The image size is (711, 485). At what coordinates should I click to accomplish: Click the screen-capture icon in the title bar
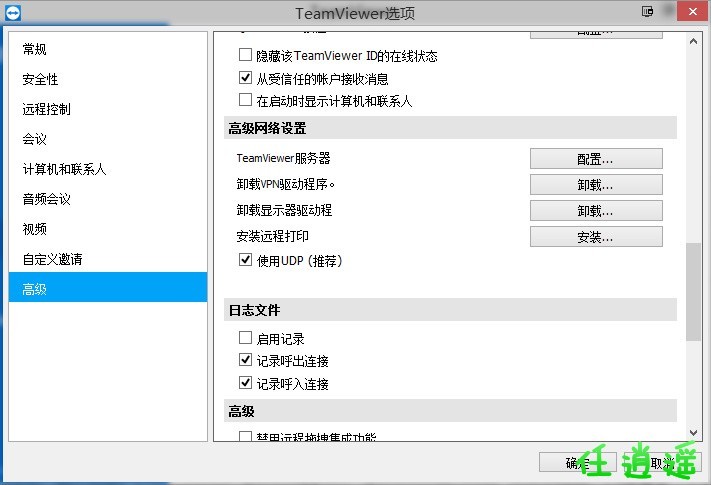pyautogui.click(x=648, y=11)
